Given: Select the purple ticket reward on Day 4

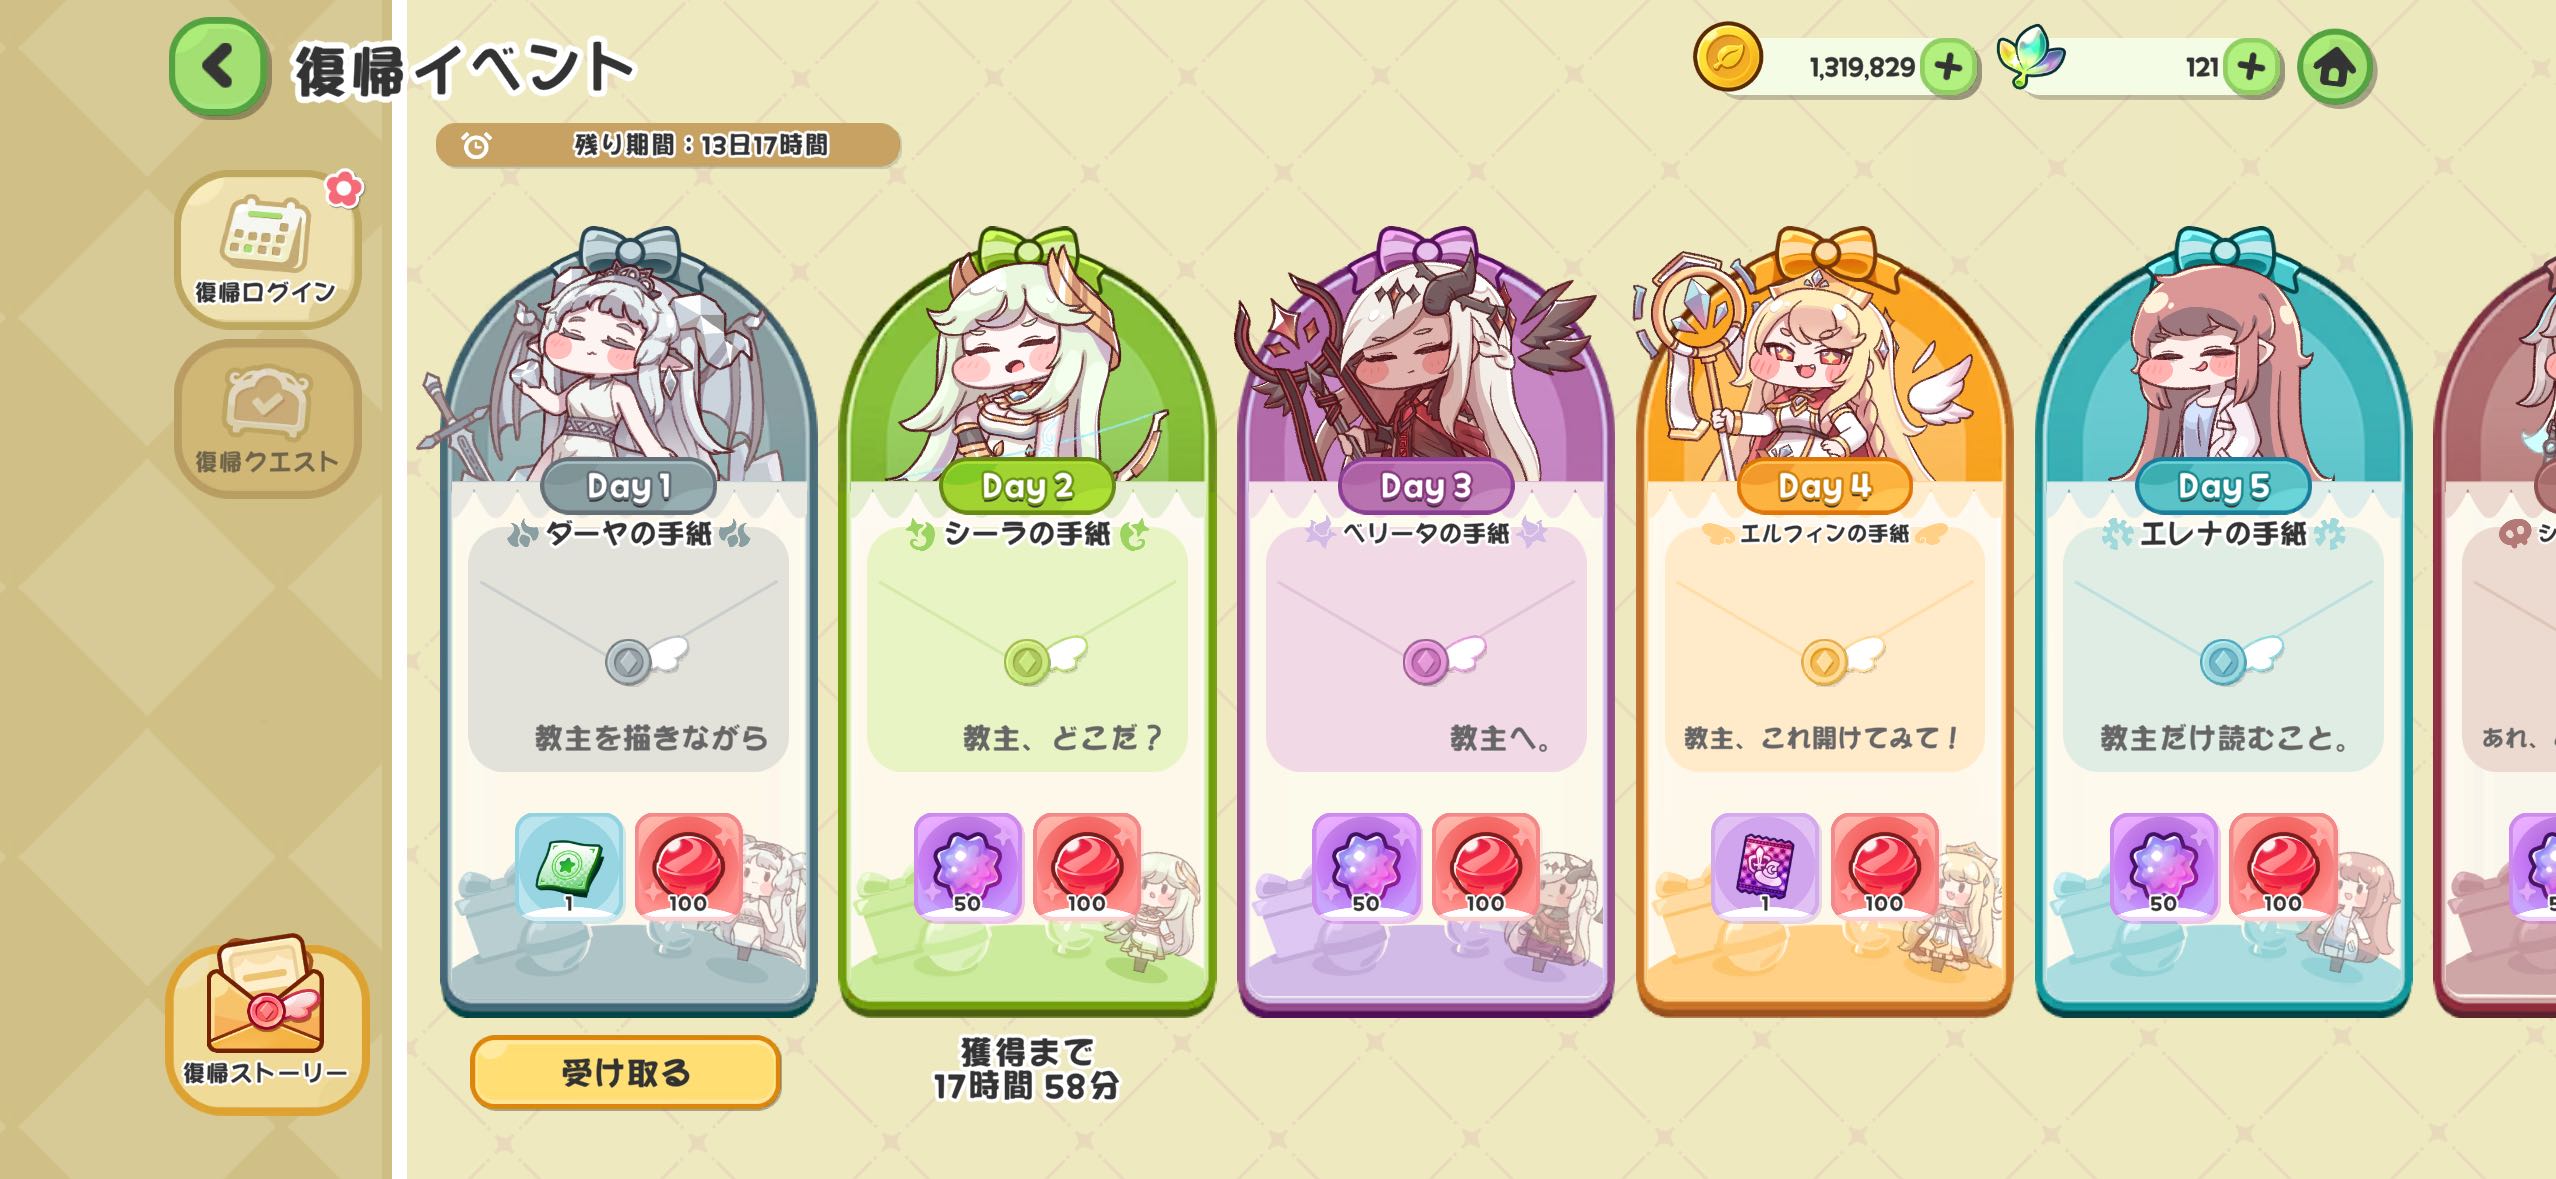Looking at the screenshot, I should [x=1765, y=866].
